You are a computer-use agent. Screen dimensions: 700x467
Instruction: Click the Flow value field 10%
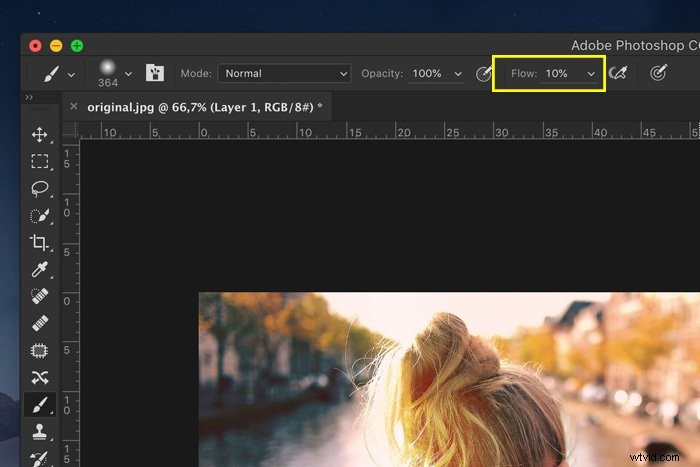557,73
